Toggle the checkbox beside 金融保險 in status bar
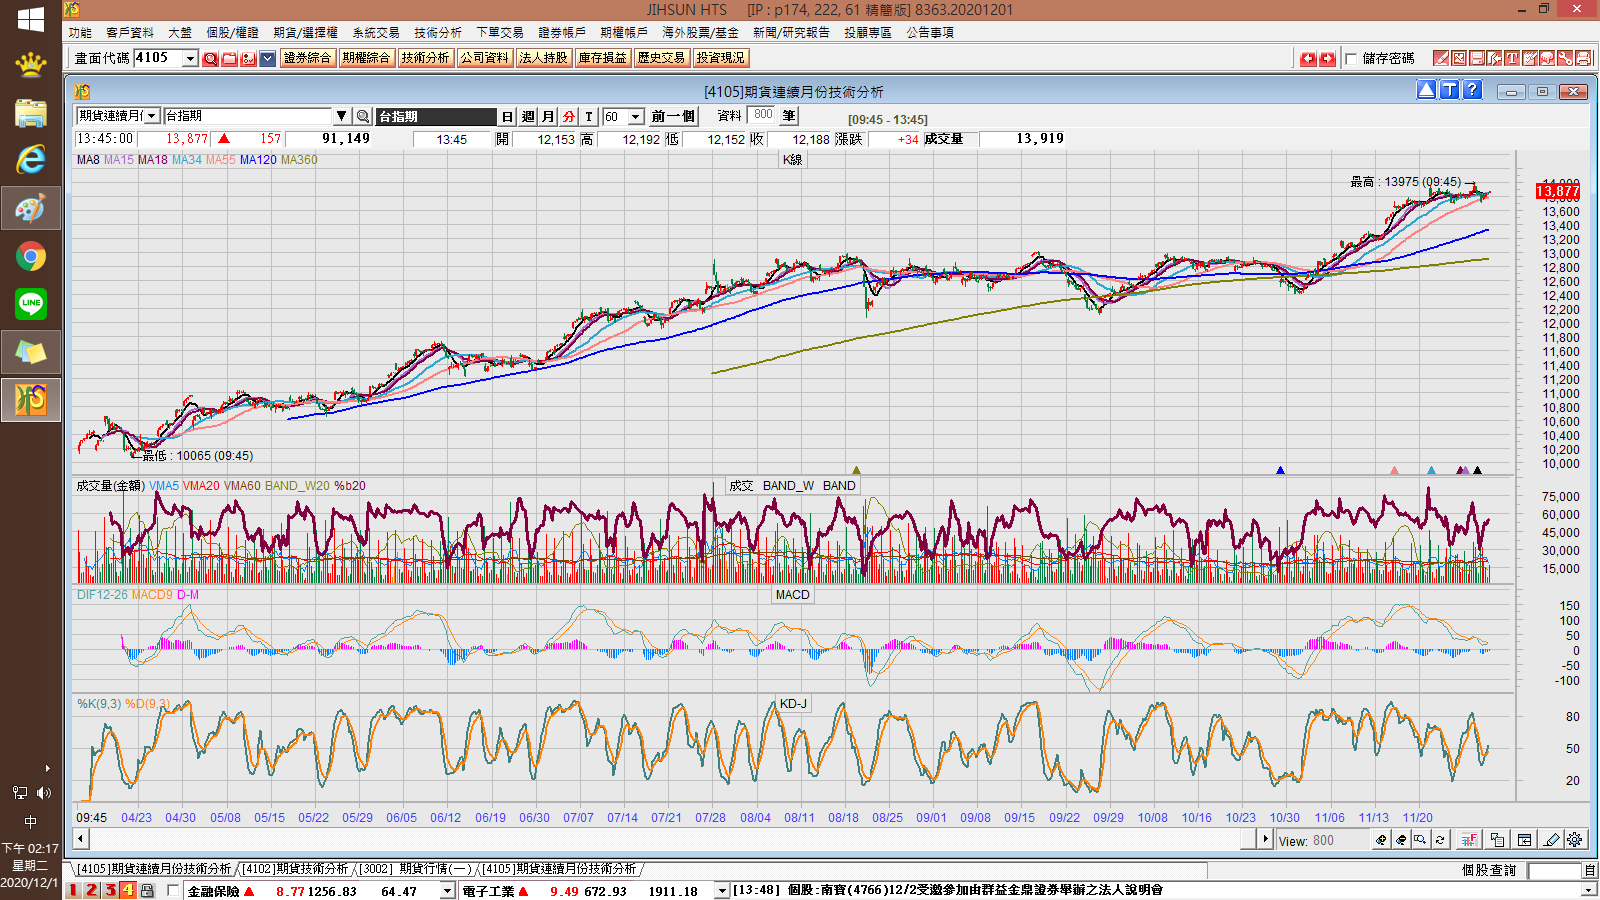The width and height of the screenshot is (1600, 900). coord(173,890)
